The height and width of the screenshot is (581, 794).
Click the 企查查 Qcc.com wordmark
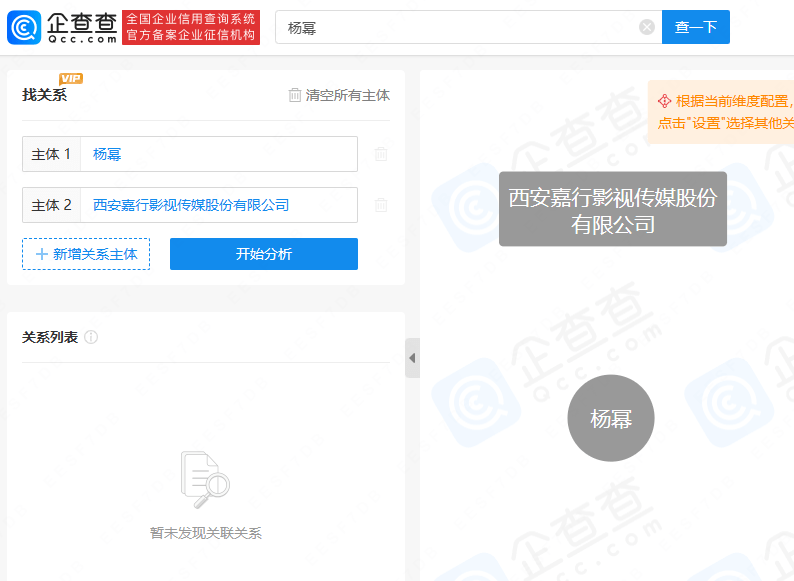tap(82, 27)
